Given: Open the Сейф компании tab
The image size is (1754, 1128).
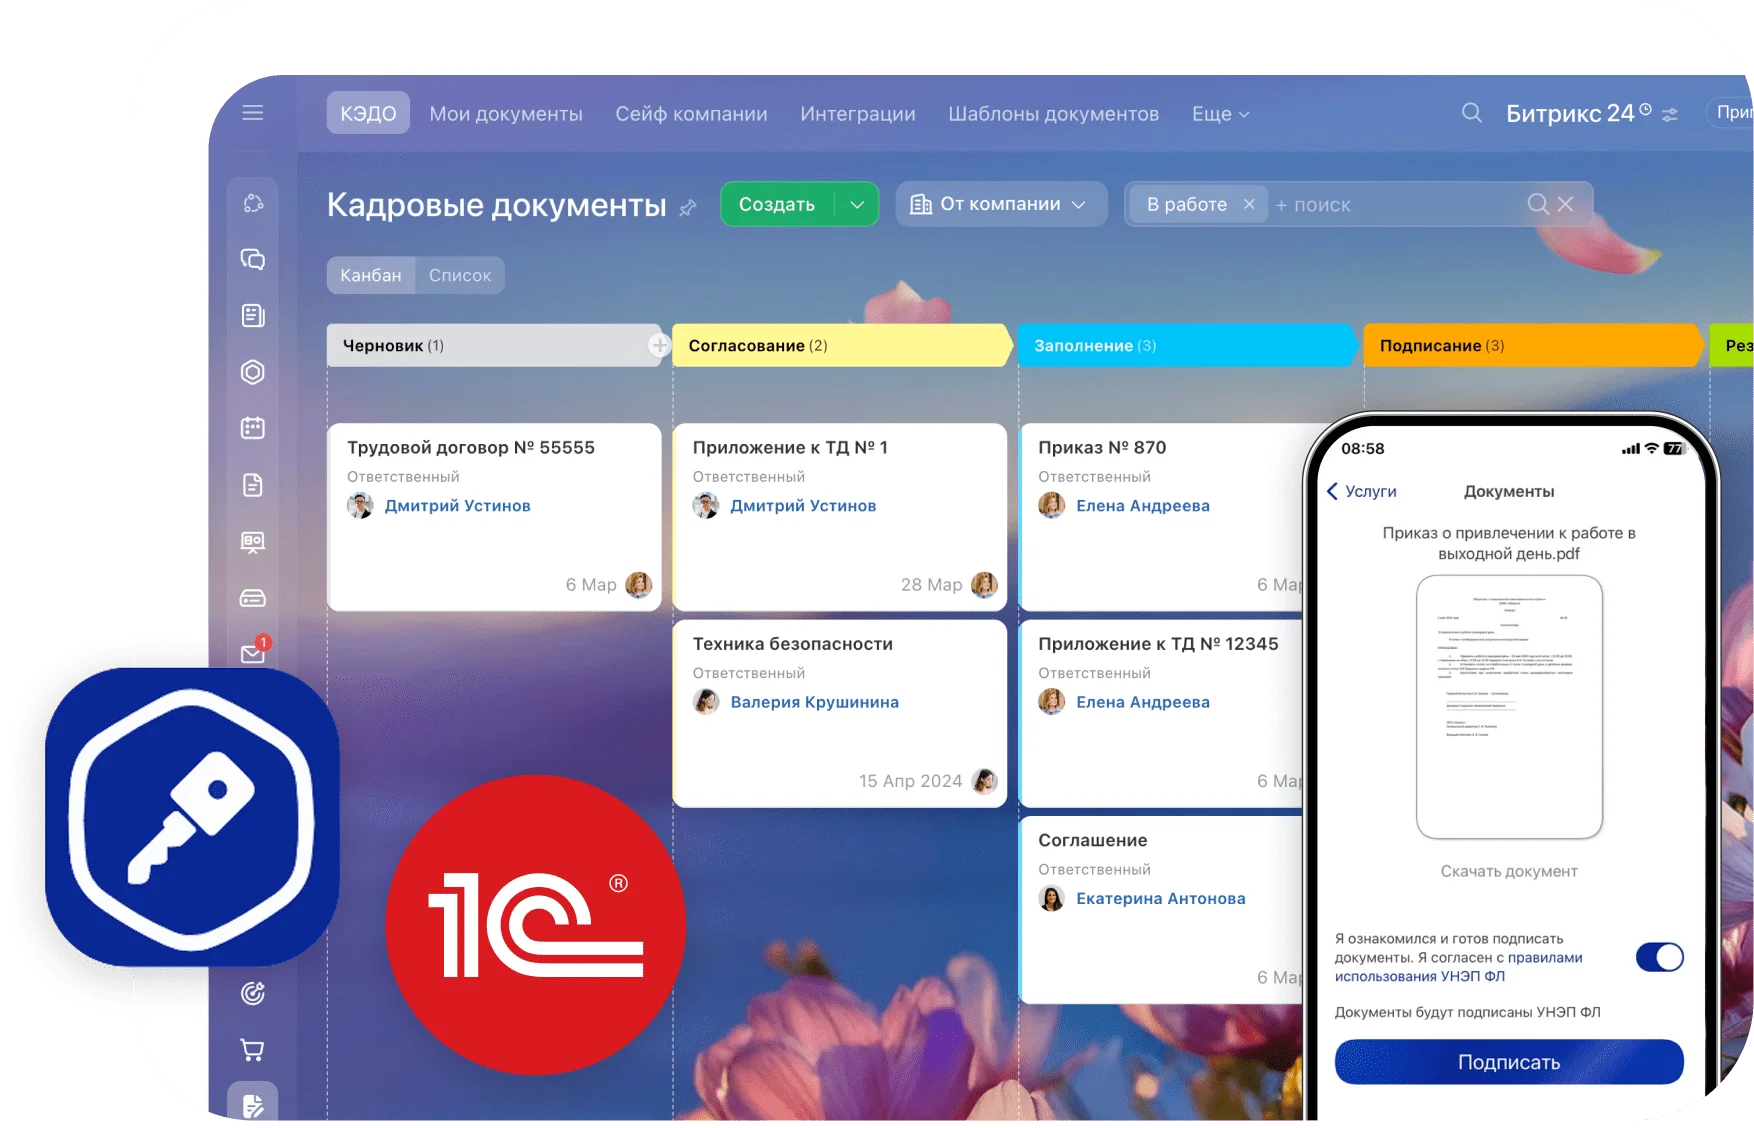Looking at the screenshot, I should pyautogui.click(x=691, y=114).
